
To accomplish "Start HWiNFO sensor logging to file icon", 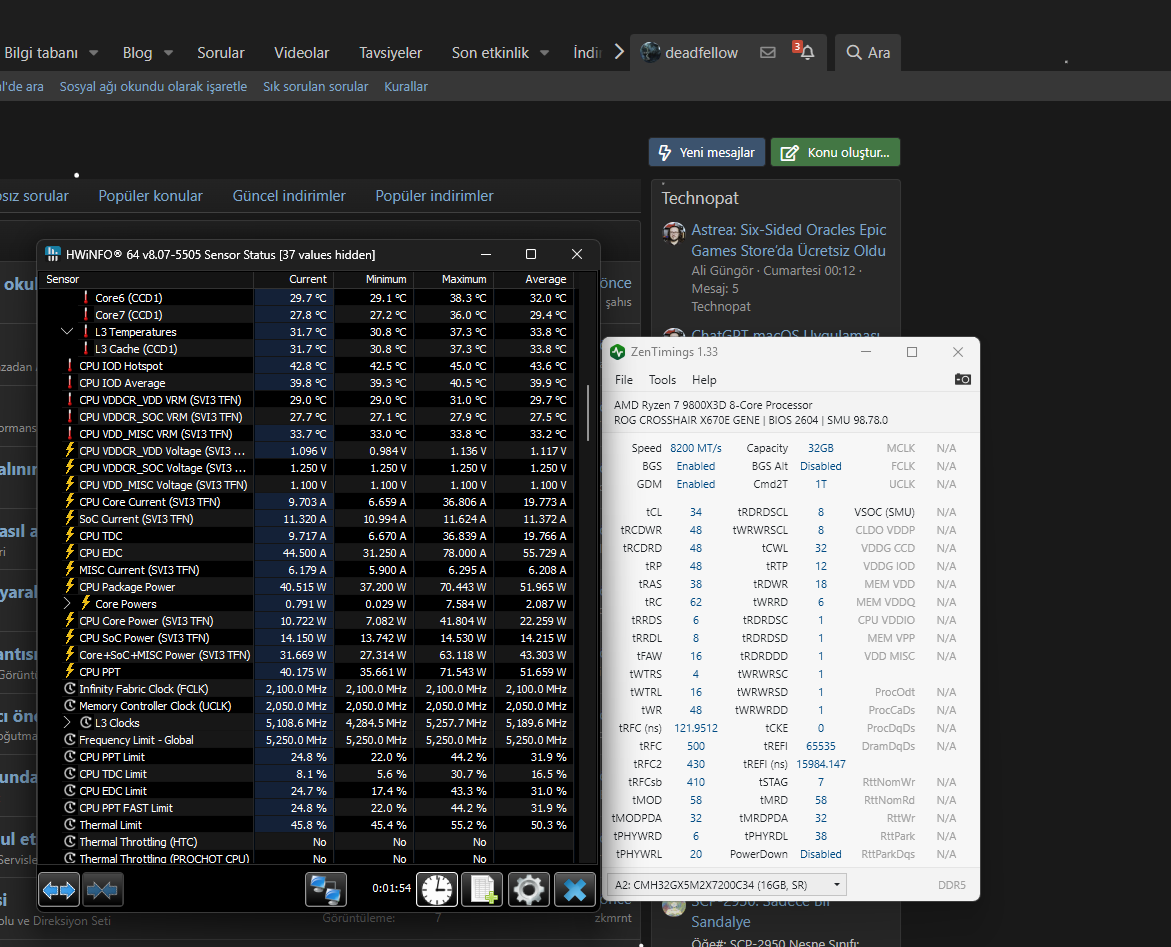I will [x=482, y=889].
